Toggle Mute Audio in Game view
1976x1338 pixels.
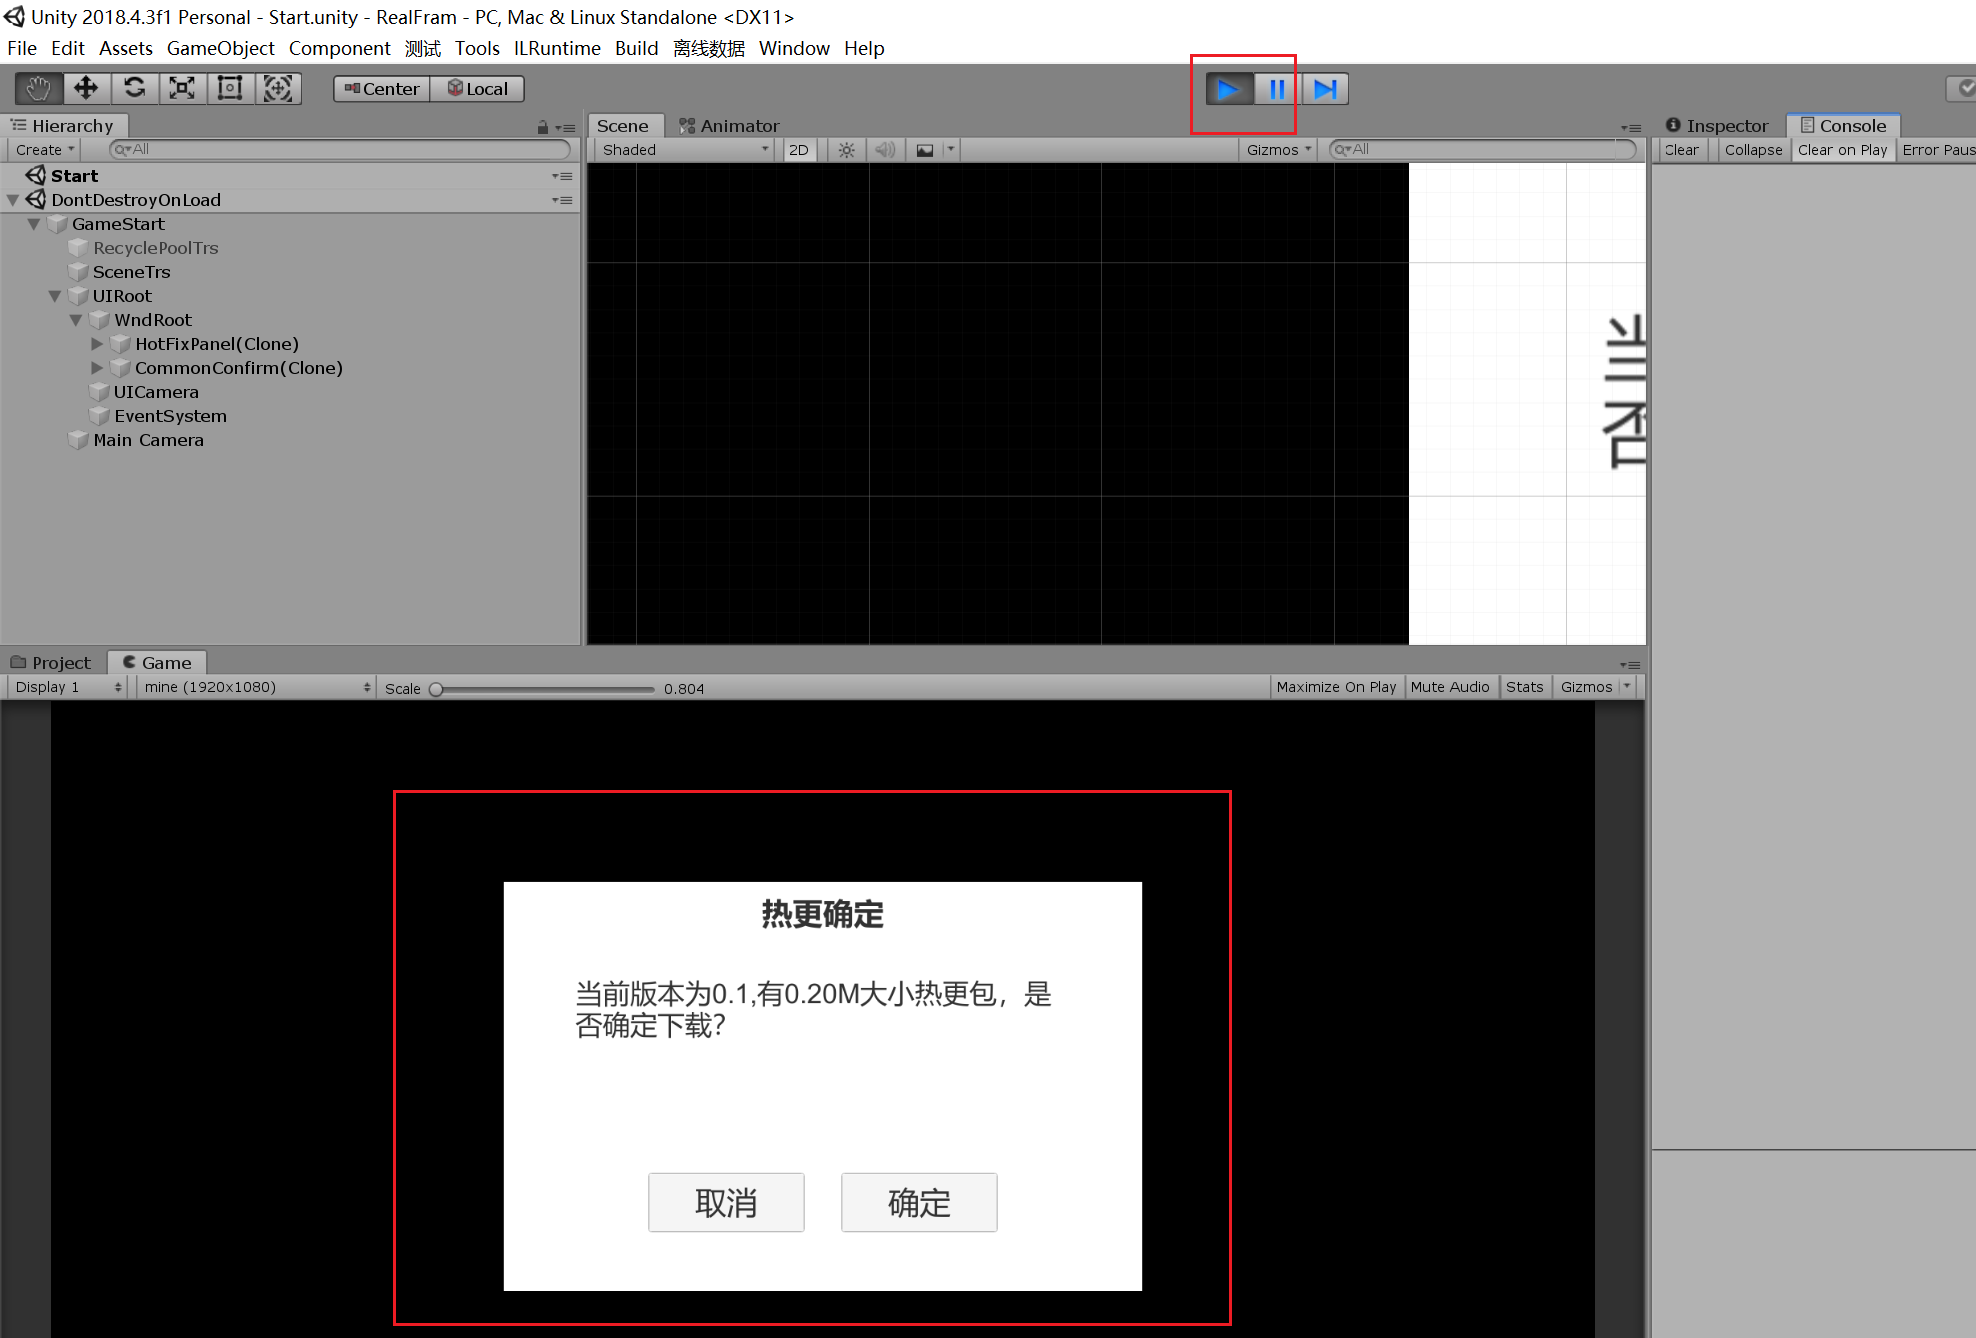click(1449, 687)
